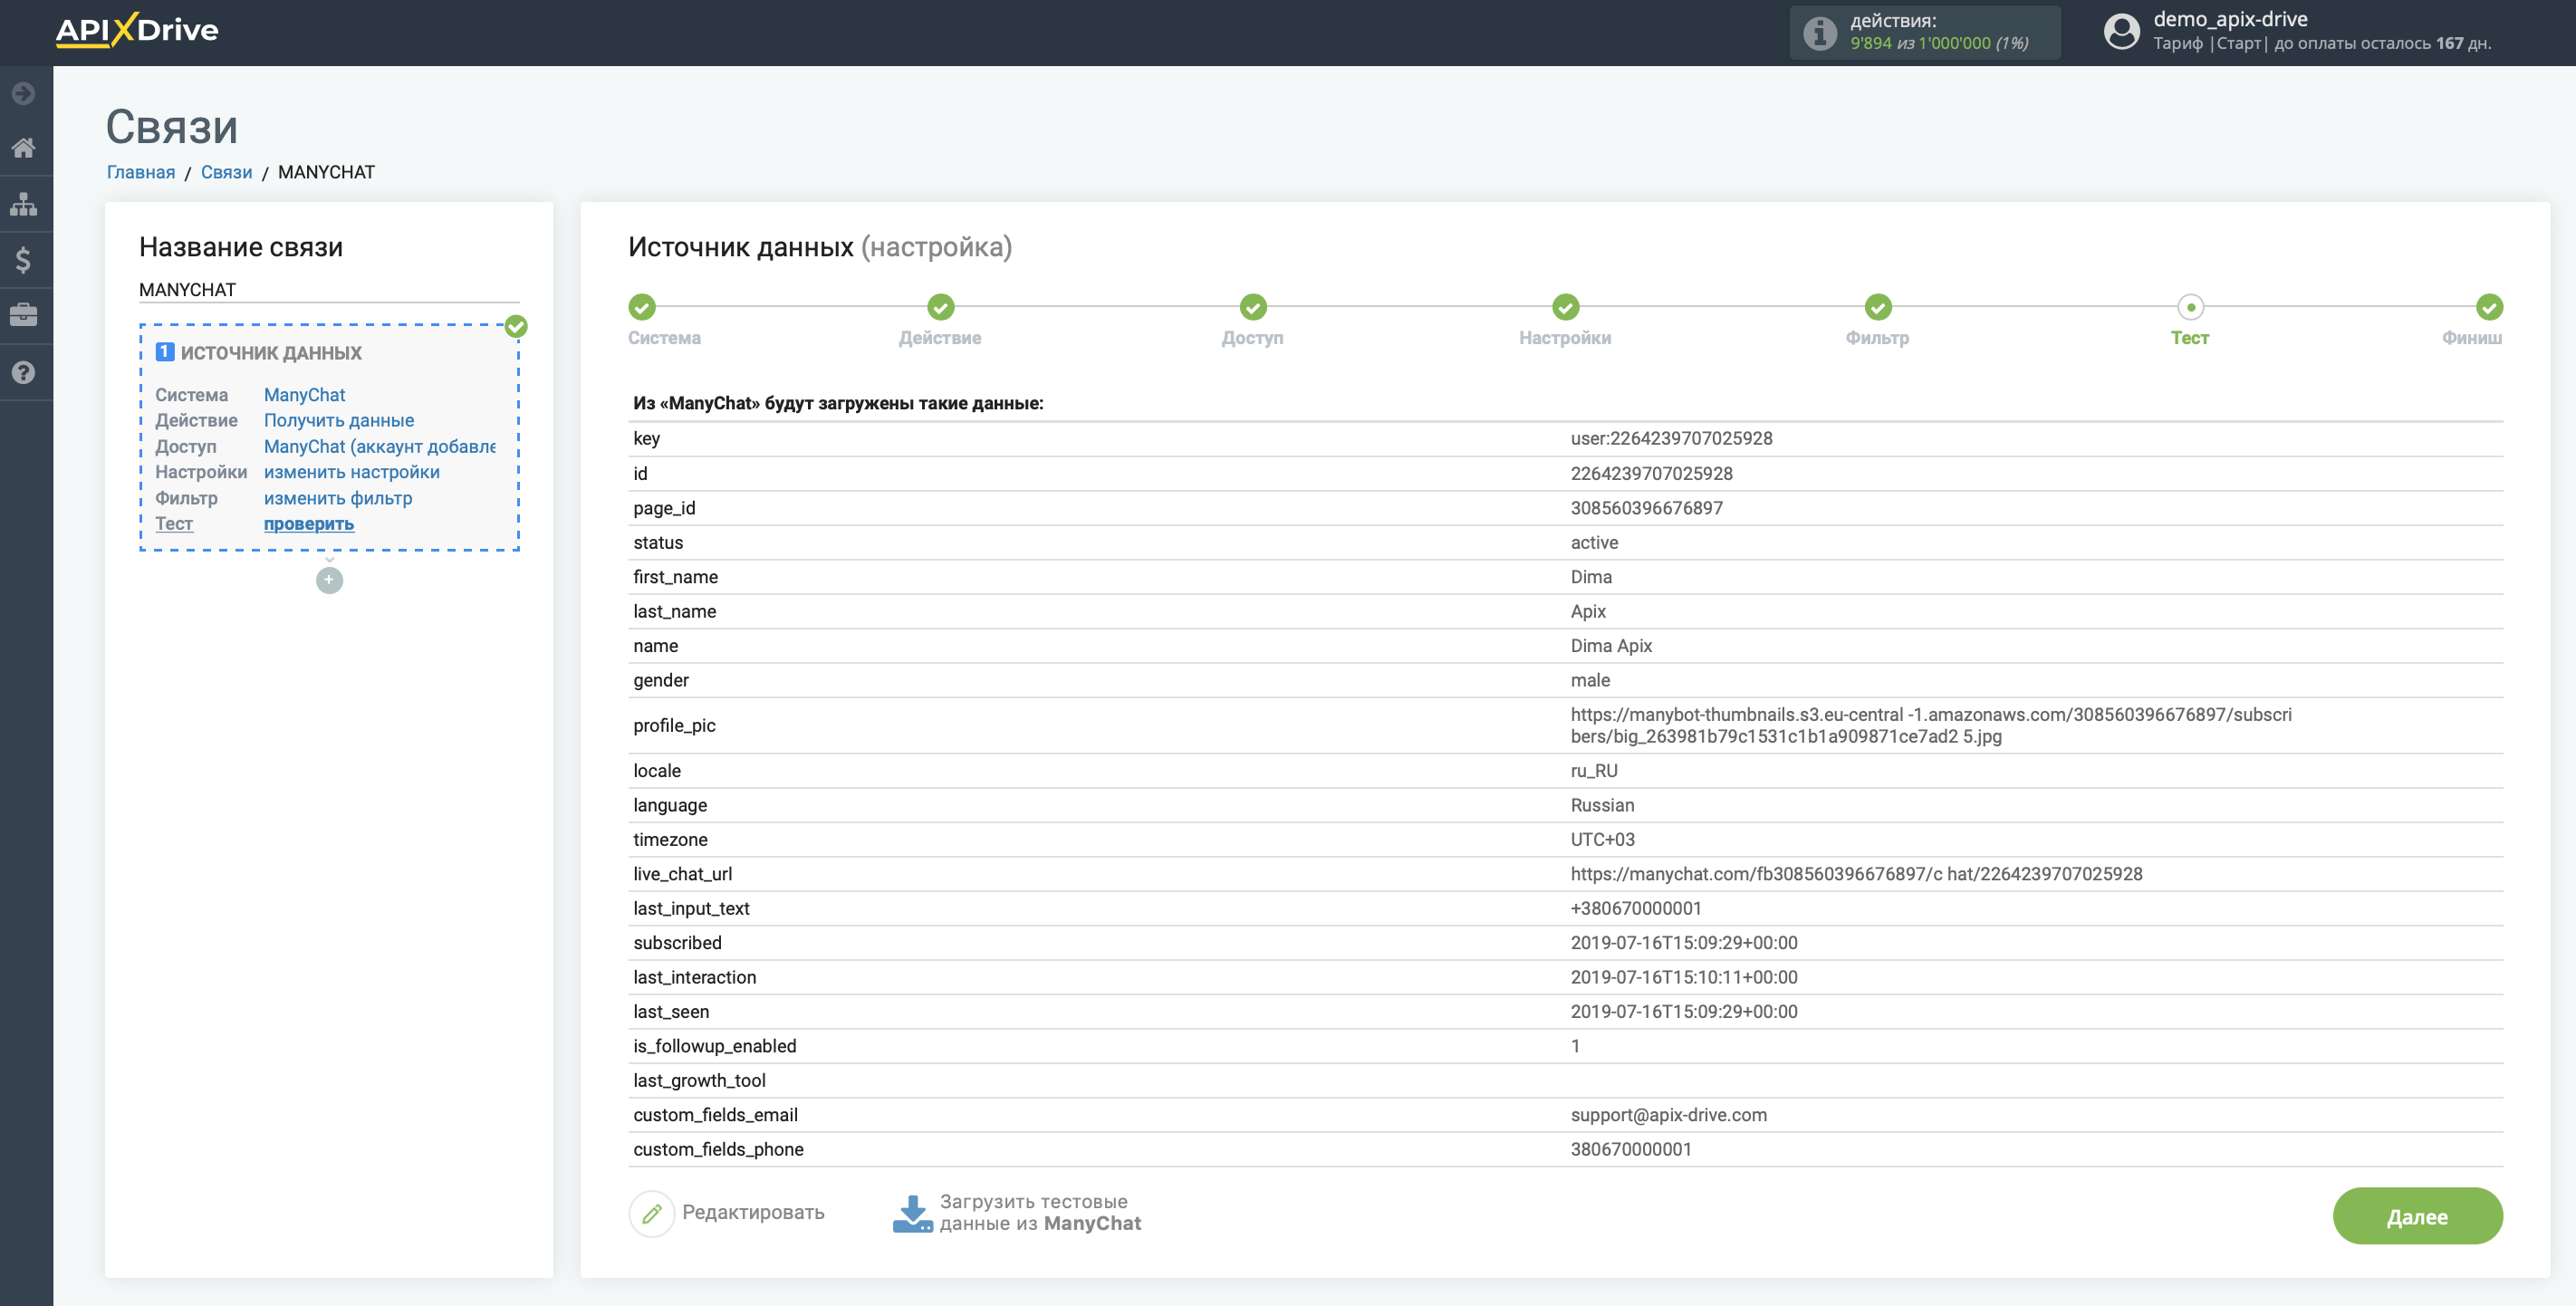Click the actions info icon
The image size is (2576, 1306).
(1819, 33)
